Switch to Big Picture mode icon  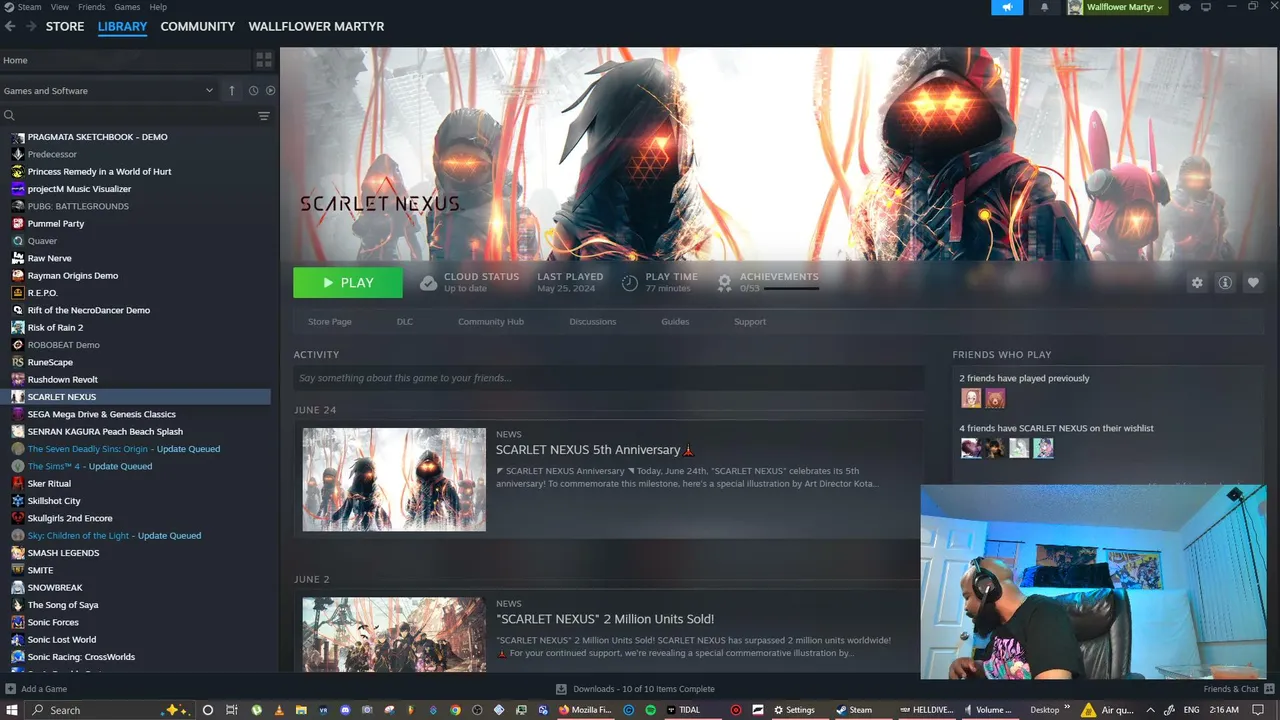click(x=1206, y=7)
